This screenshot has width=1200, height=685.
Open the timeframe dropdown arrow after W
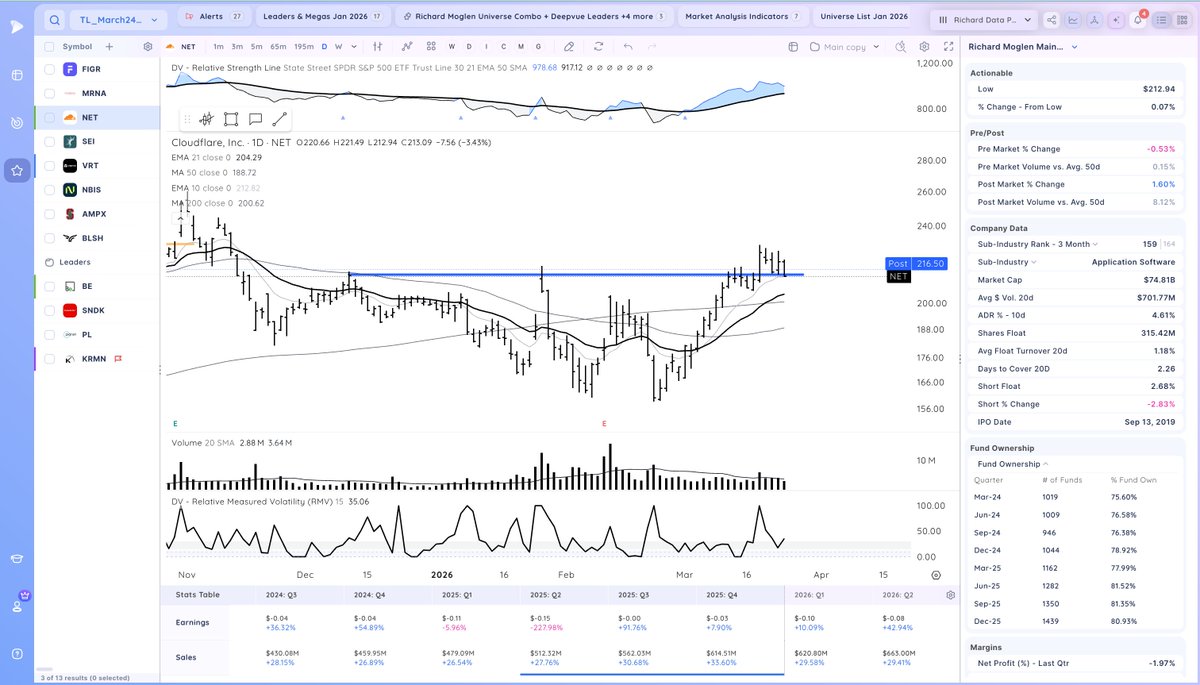click(x=352, y=46)
